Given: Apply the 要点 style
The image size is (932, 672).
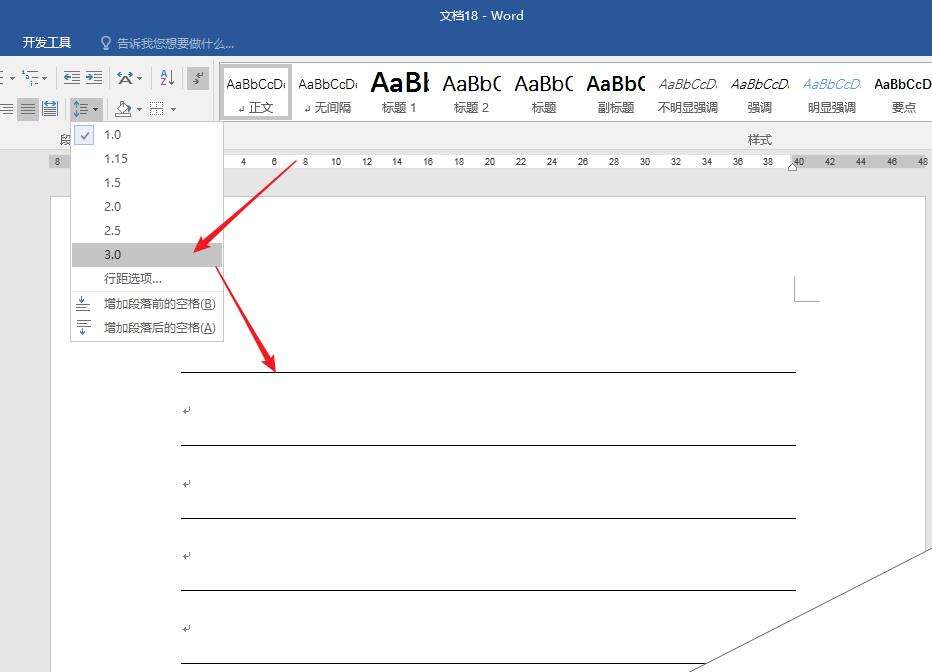Looking at the screenshot, I should click(902, 92).
